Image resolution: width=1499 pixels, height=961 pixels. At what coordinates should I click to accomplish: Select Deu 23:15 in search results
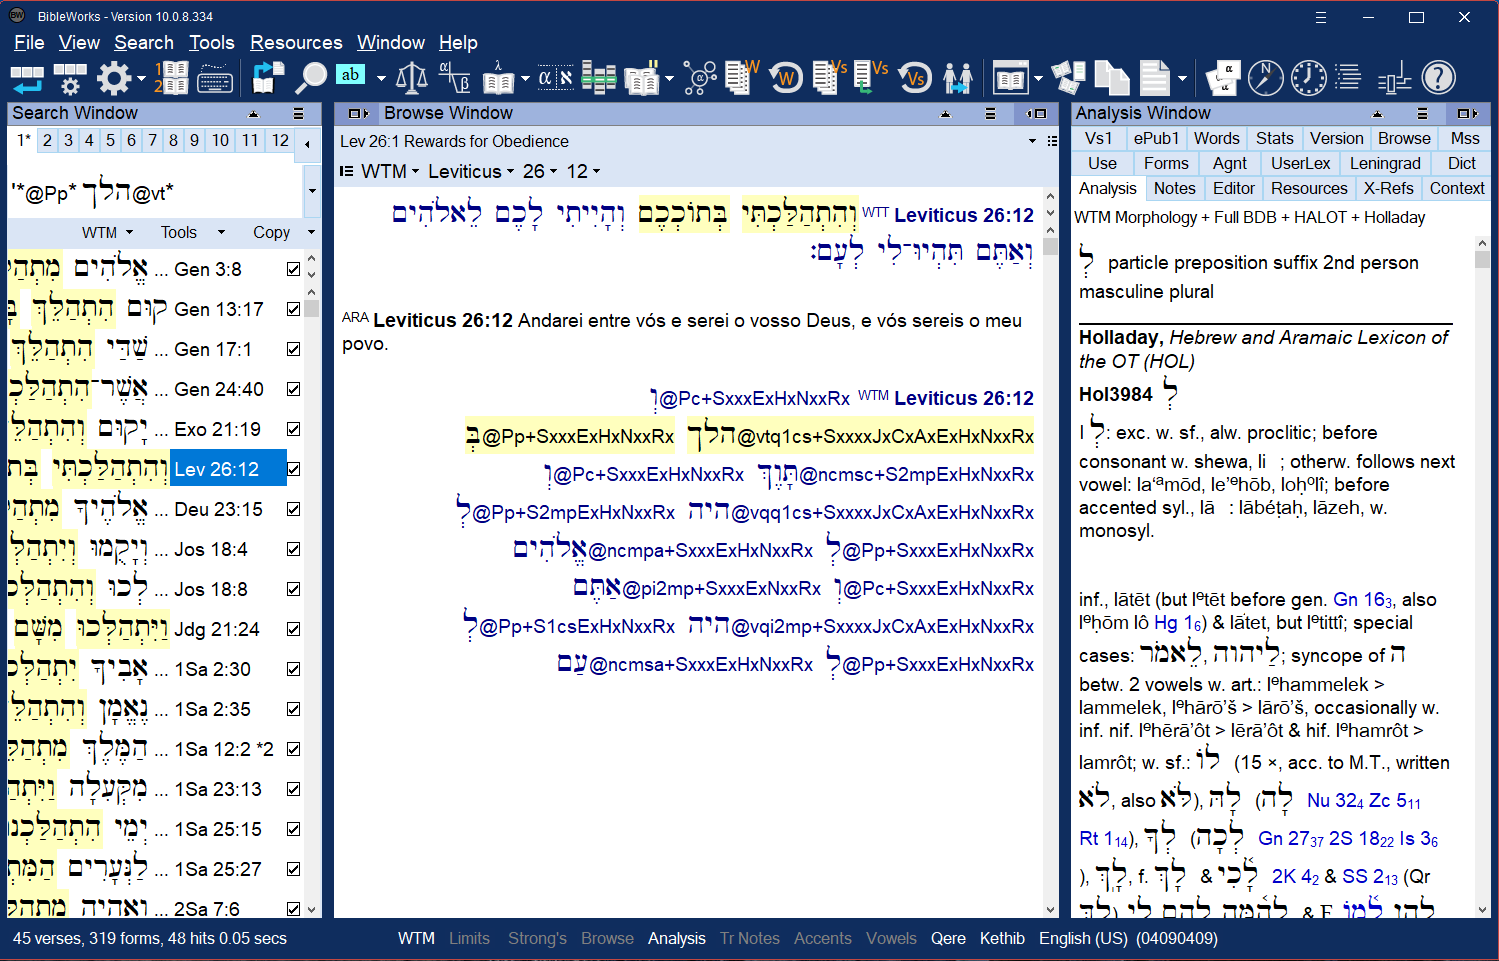point(218,509)
